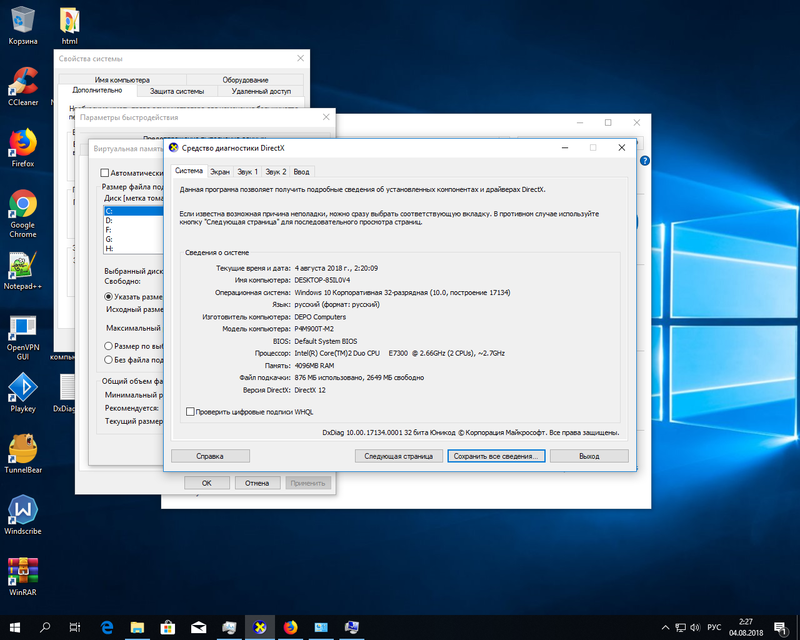The width and height of the screenshot is (800, 640).
Task: Open taskbar search magnifier
Action: [45, 627]
